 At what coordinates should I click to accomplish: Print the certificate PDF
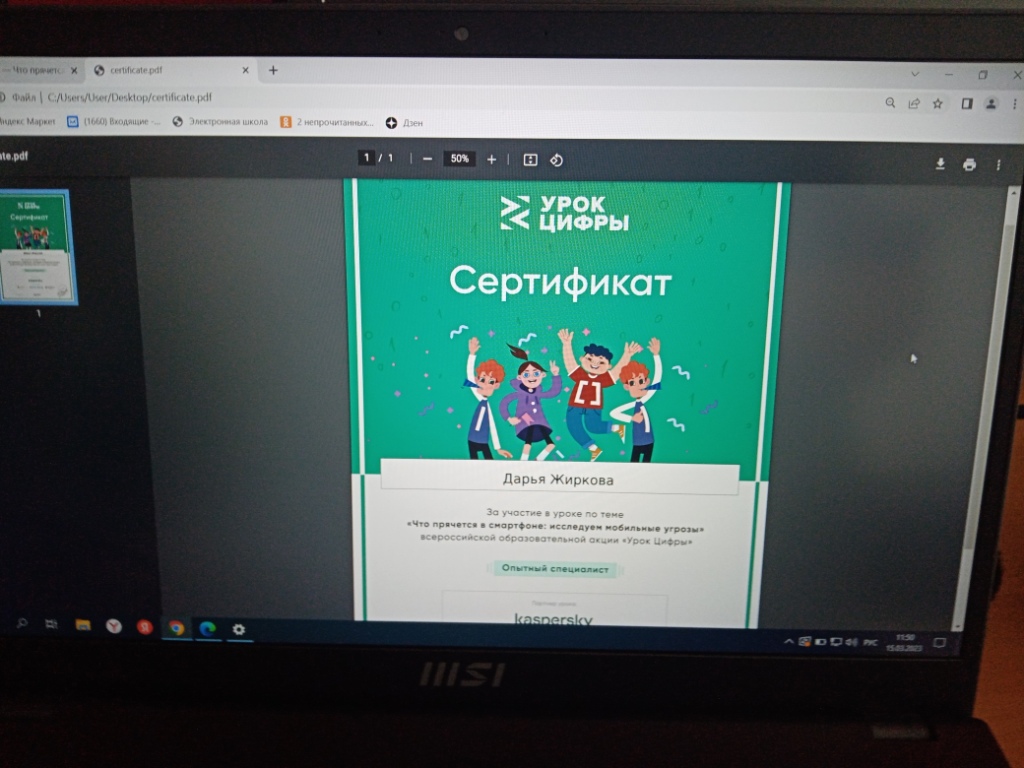(969, 165)
